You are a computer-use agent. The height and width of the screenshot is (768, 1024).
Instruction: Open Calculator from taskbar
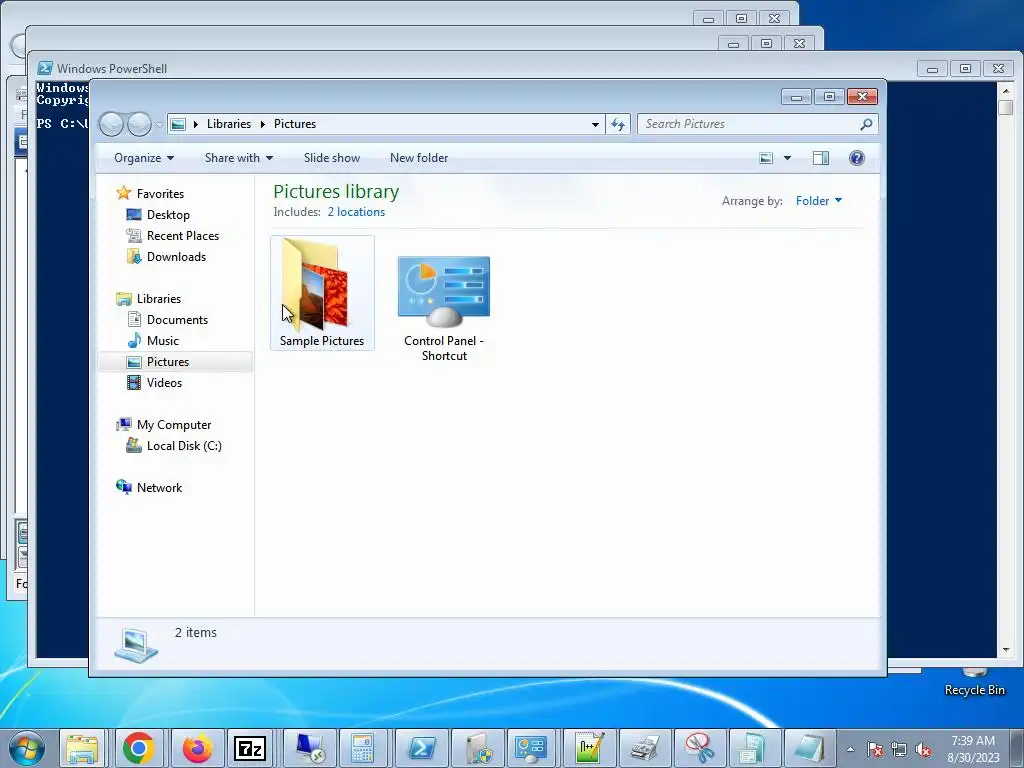pyautogui.click(x=362, y=748)
